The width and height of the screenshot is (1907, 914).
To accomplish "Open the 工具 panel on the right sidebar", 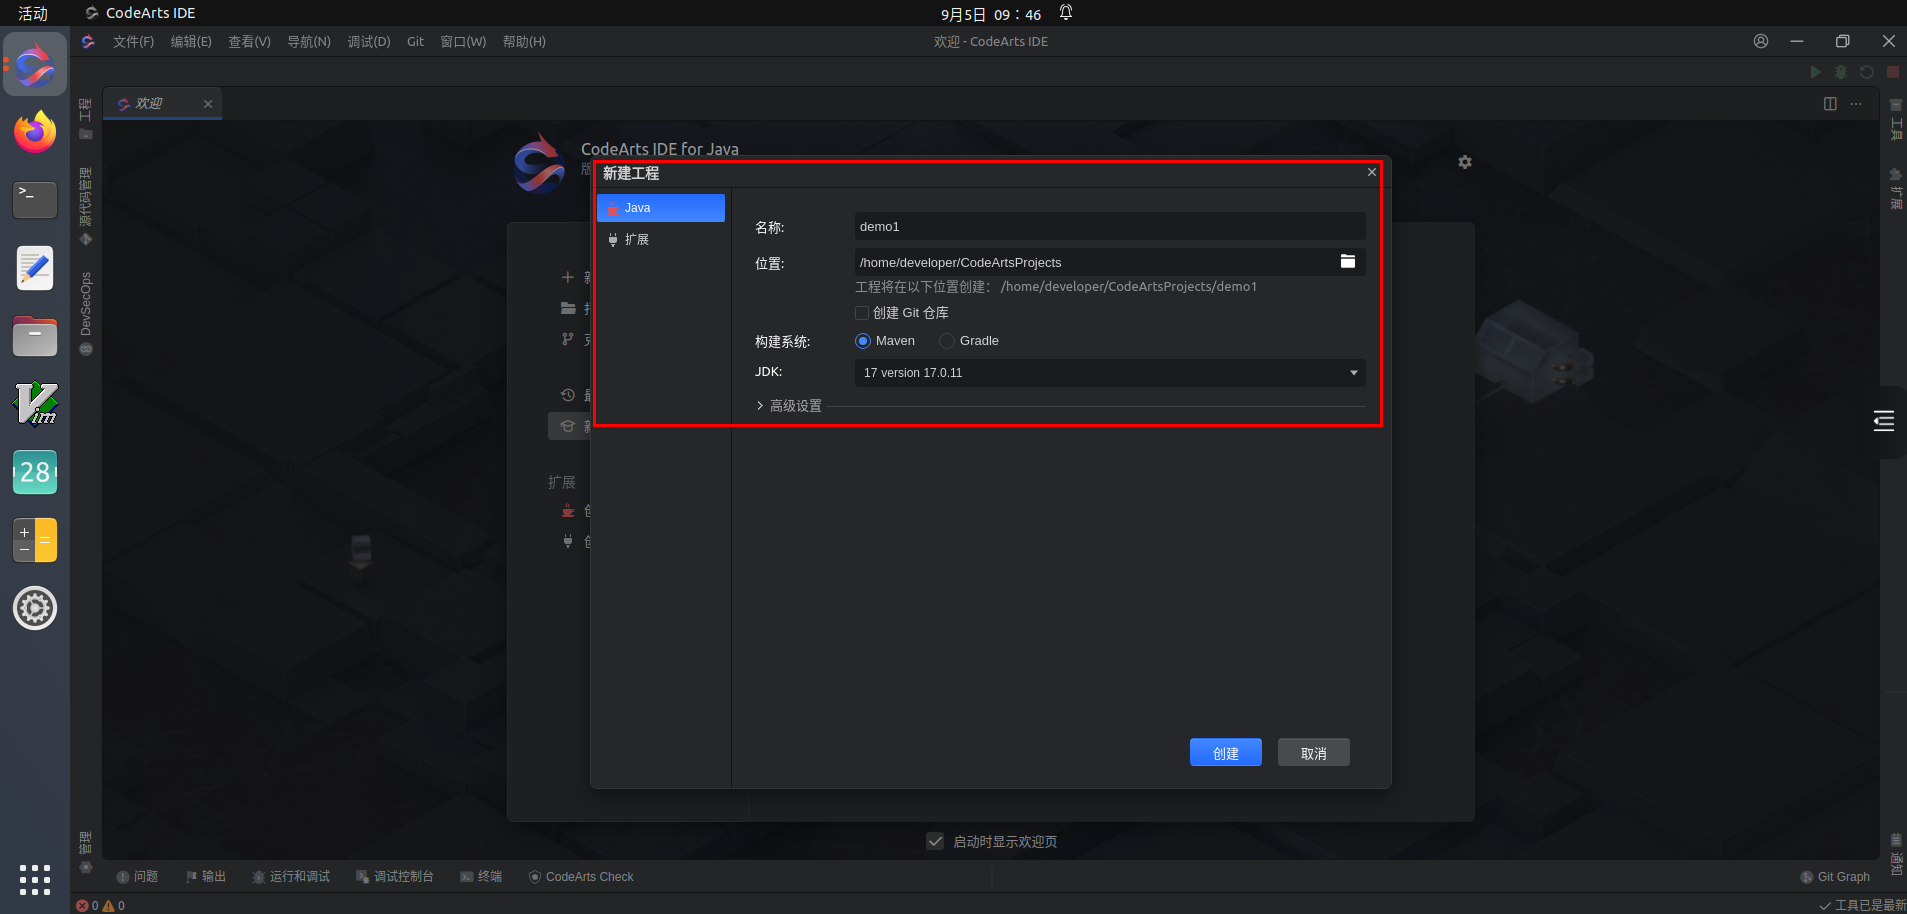I will (1895, 120).
